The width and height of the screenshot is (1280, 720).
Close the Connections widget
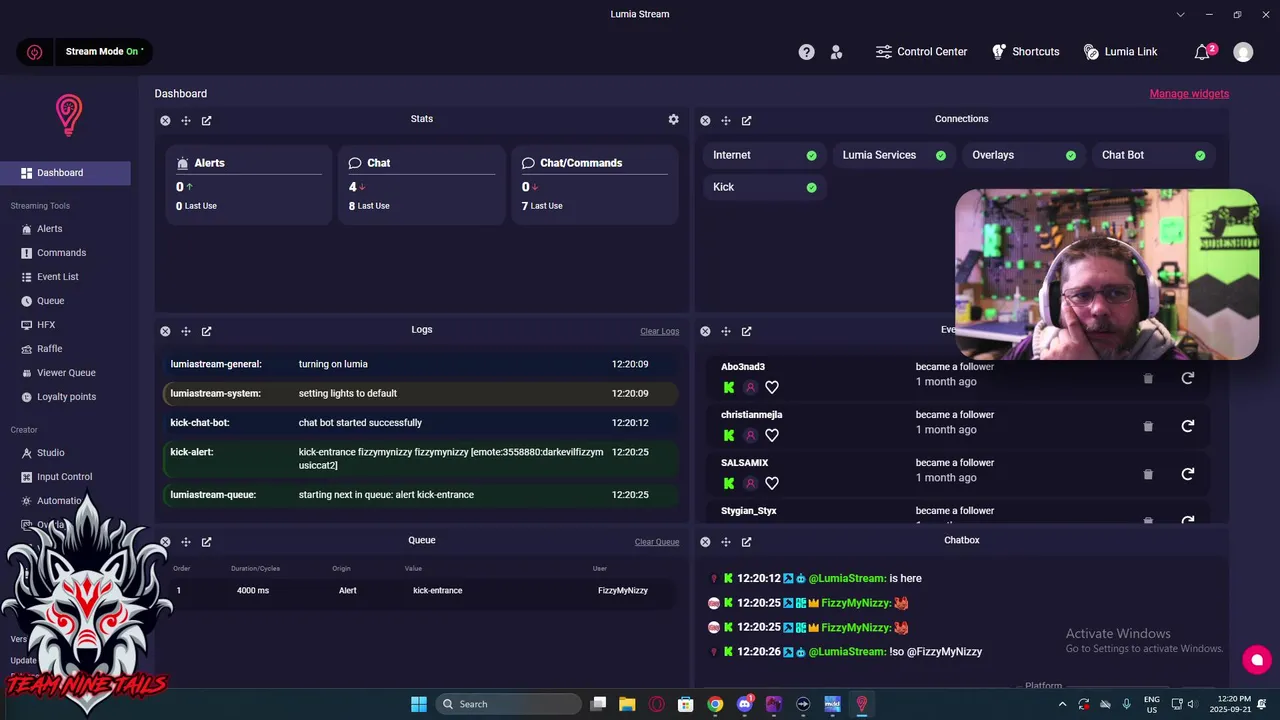tap(705, 121)
